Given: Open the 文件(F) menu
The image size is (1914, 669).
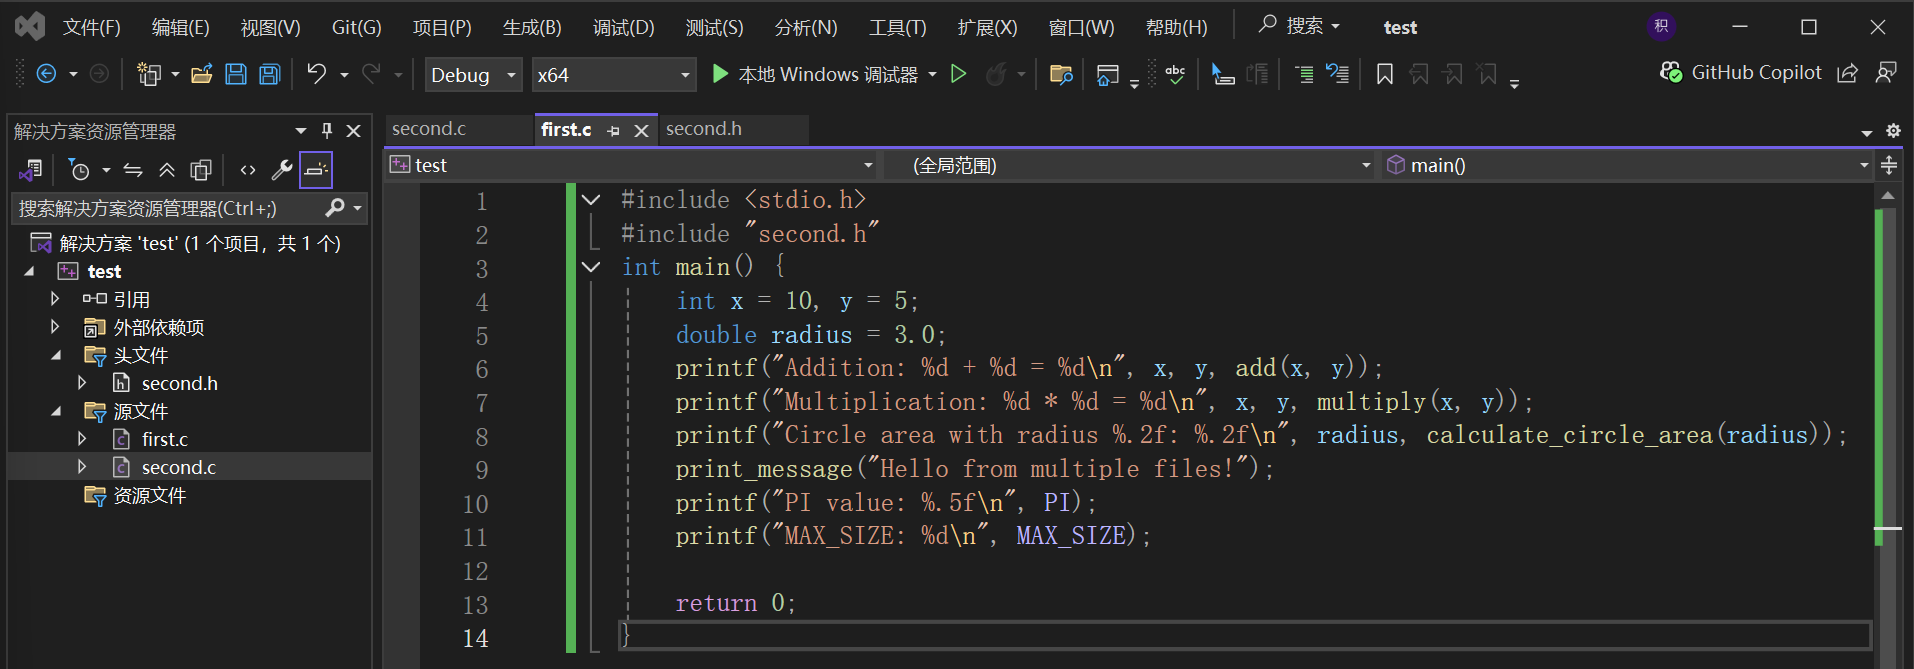Looking at the screenshot, I should tap(91, 27).
